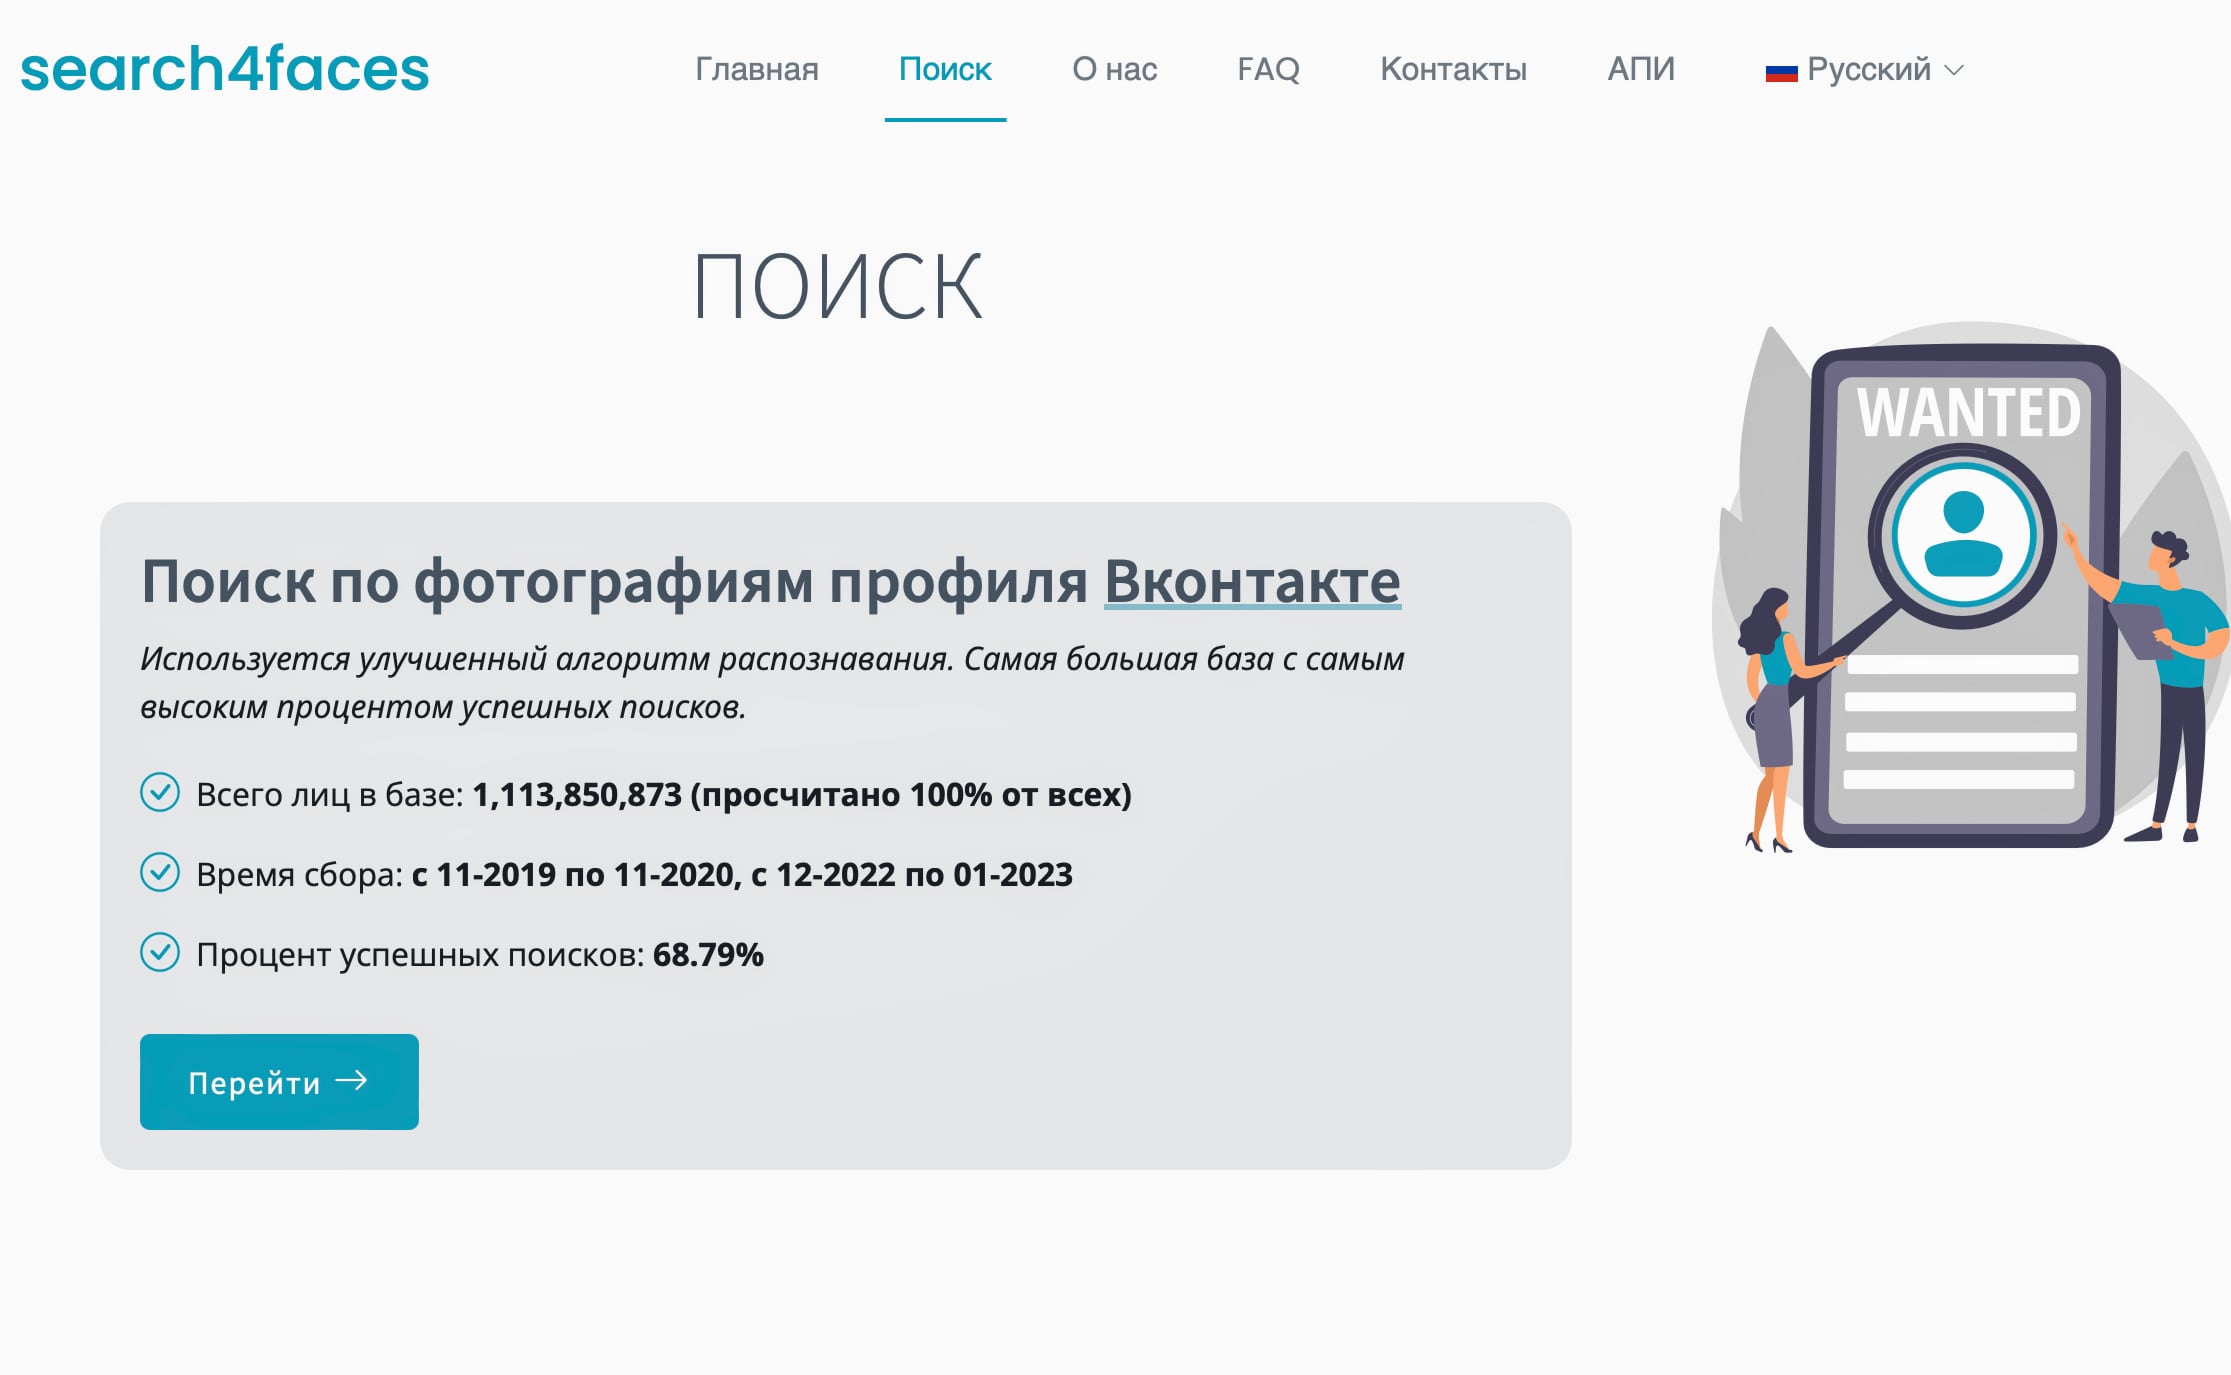Click the WANTED poster heading graphic
Image resolution: width=2231 pixels, height=1375 pixels.
pos(1967,412)
